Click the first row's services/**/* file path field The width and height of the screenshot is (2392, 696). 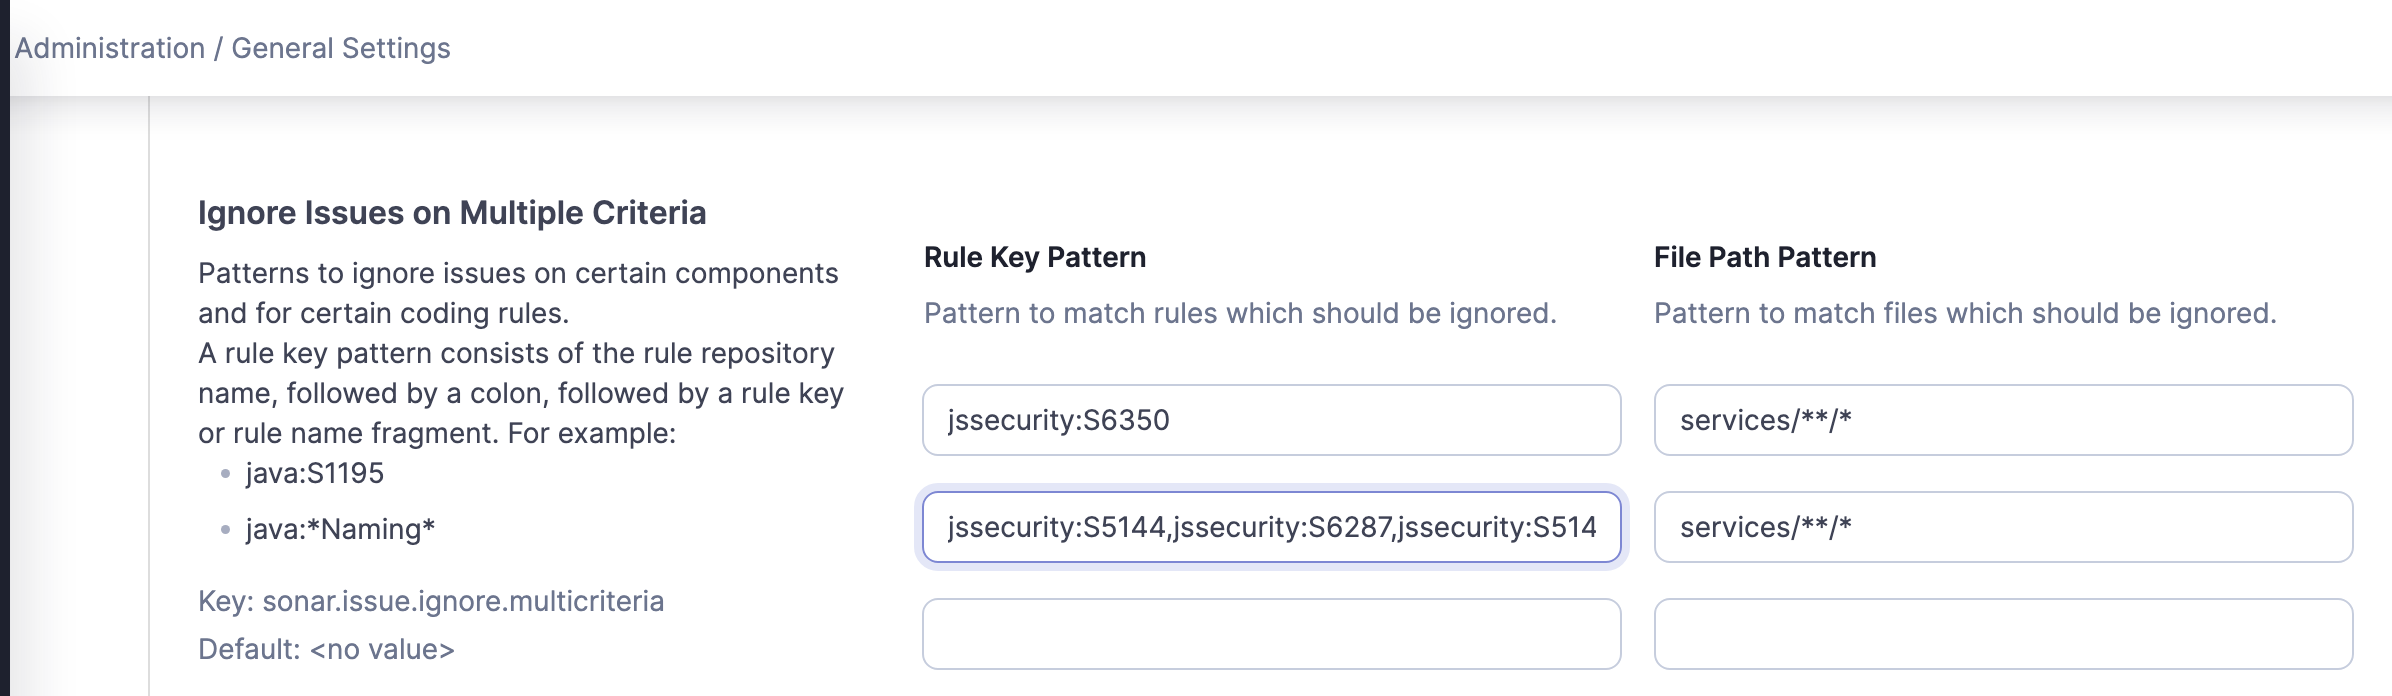pos(2002,420)
